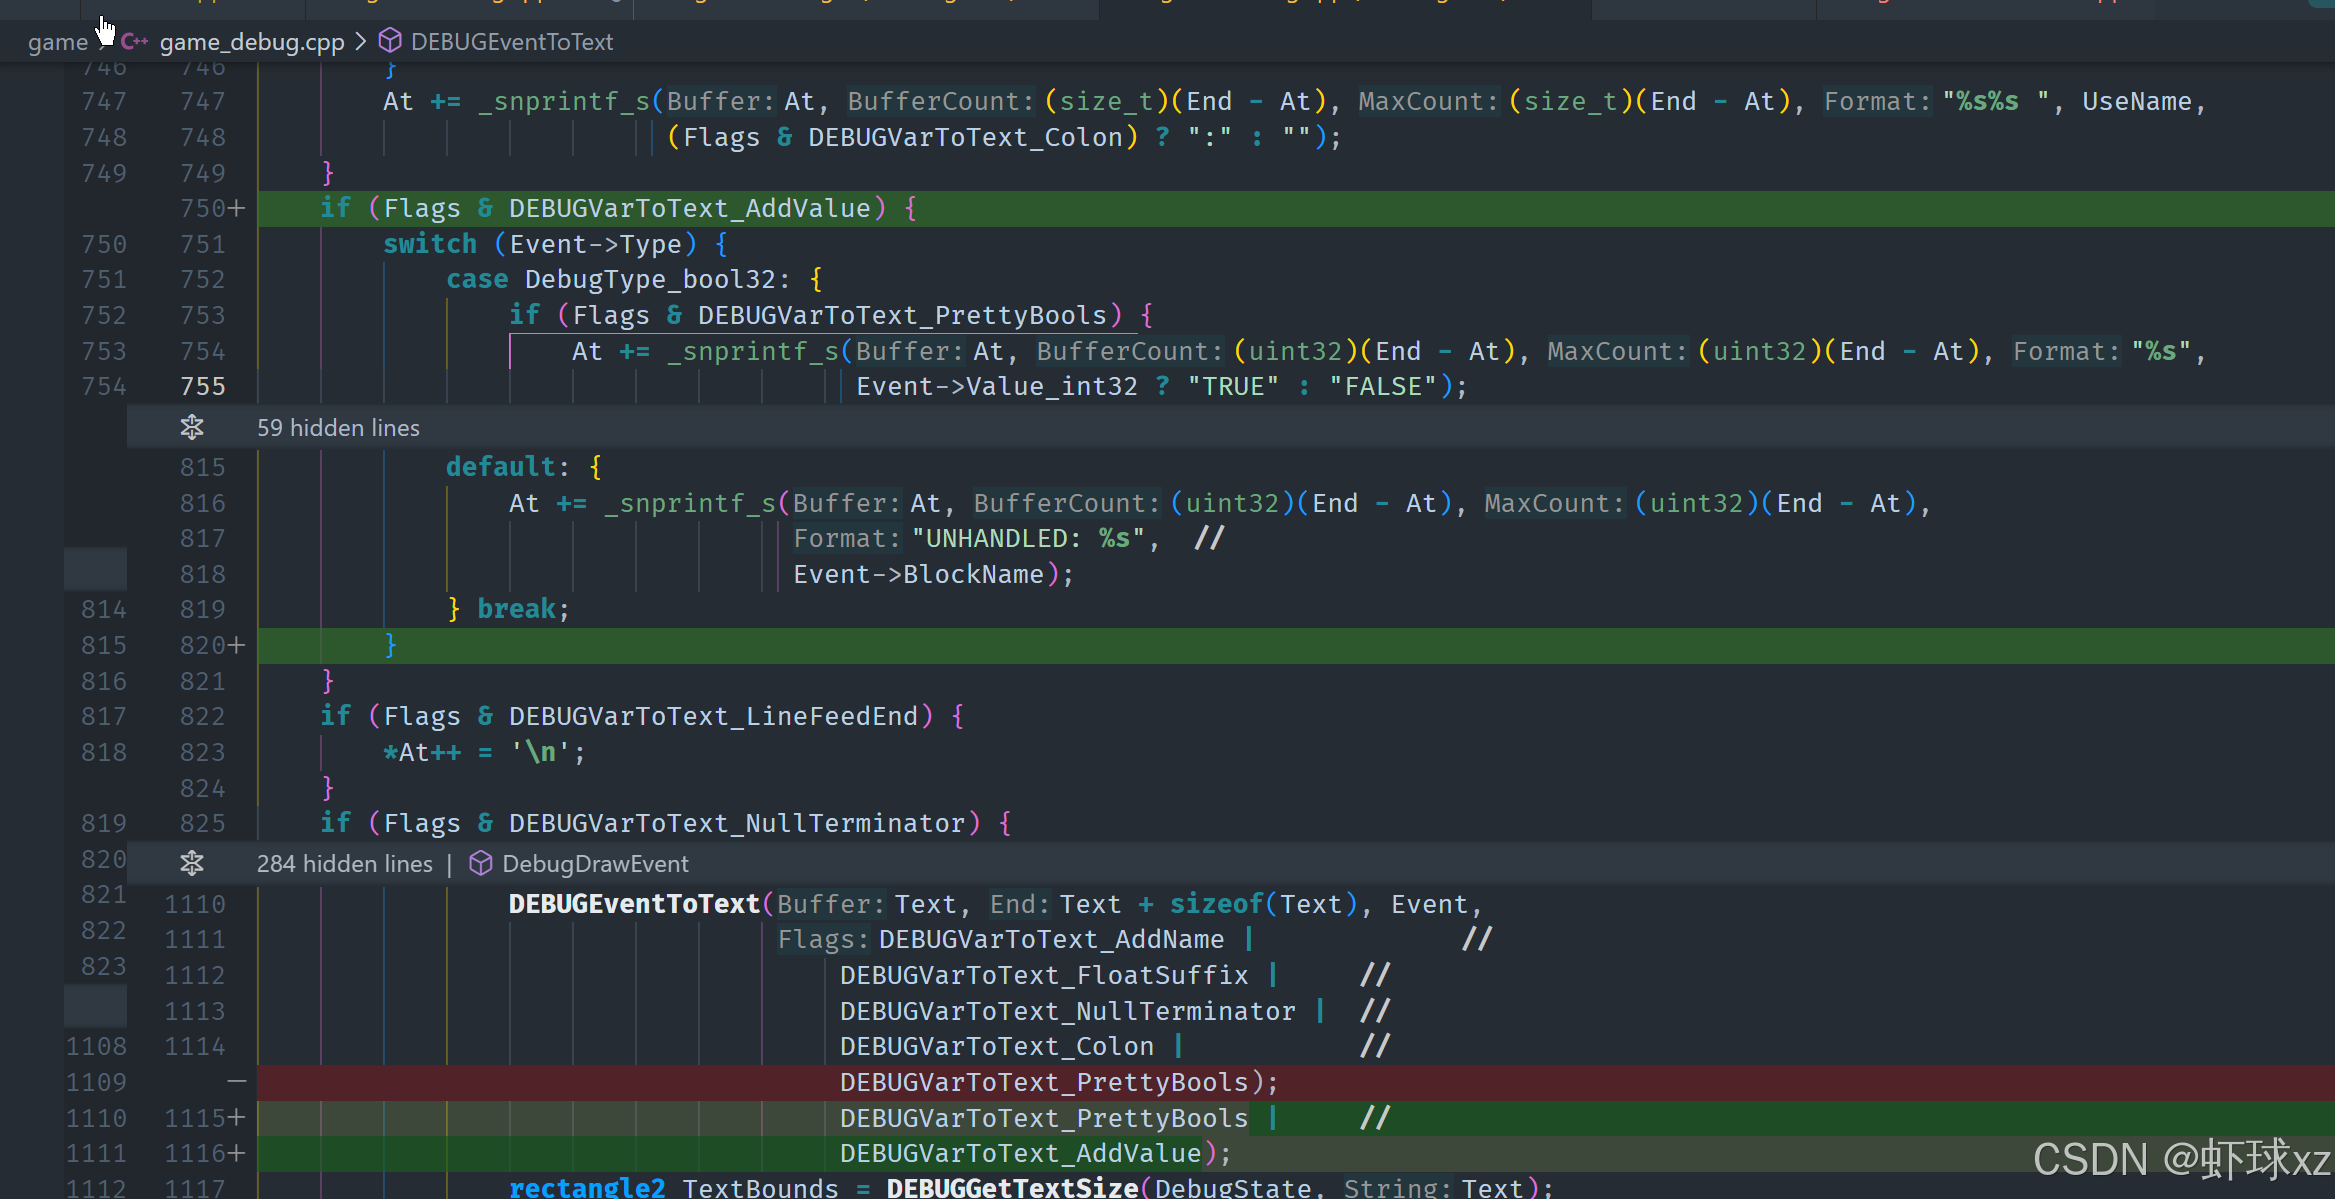The image size is (2335, 1199).
Task: Open game_debug.cpp breadcrumb item
Action: click(251, 42)
